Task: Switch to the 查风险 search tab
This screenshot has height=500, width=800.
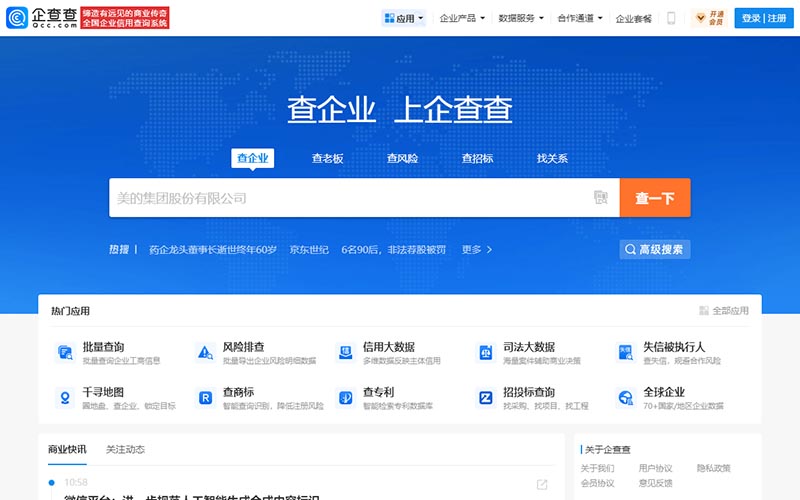Action: [x=403, y=159]
